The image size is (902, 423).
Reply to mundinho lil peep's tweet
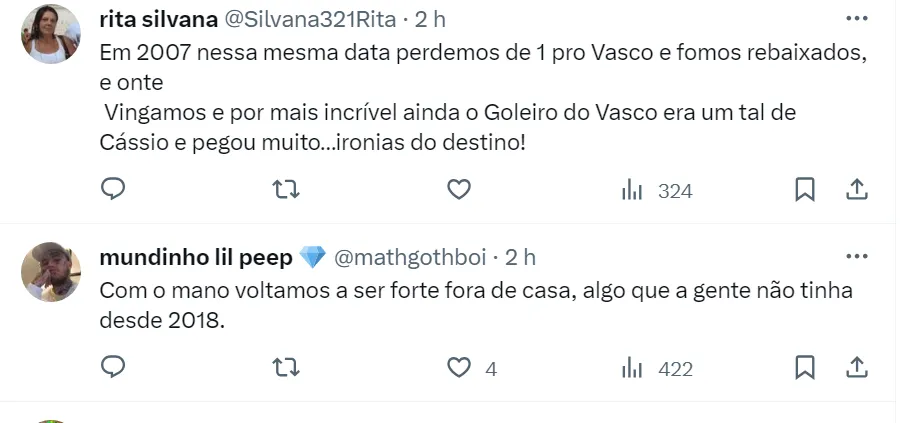coord(114,367)
